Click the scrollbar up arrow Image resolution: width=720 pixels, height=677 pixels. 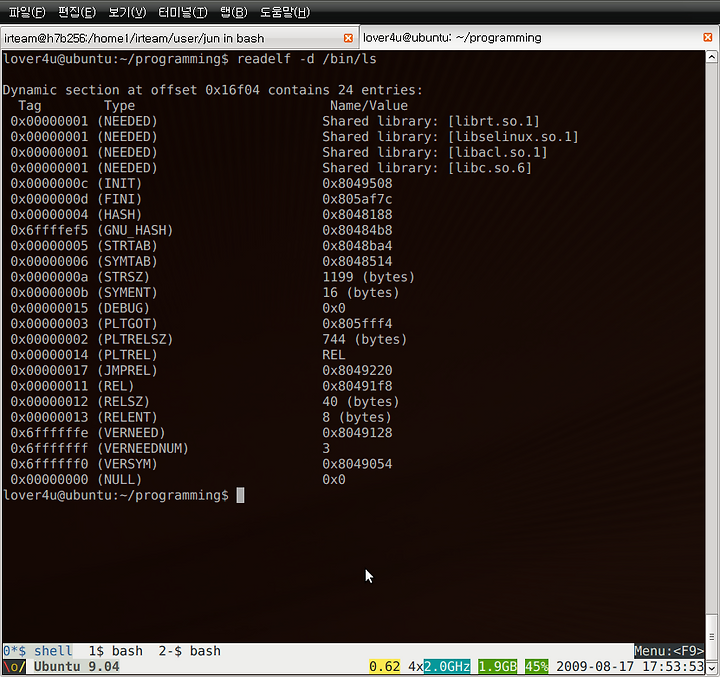[712, 57]
